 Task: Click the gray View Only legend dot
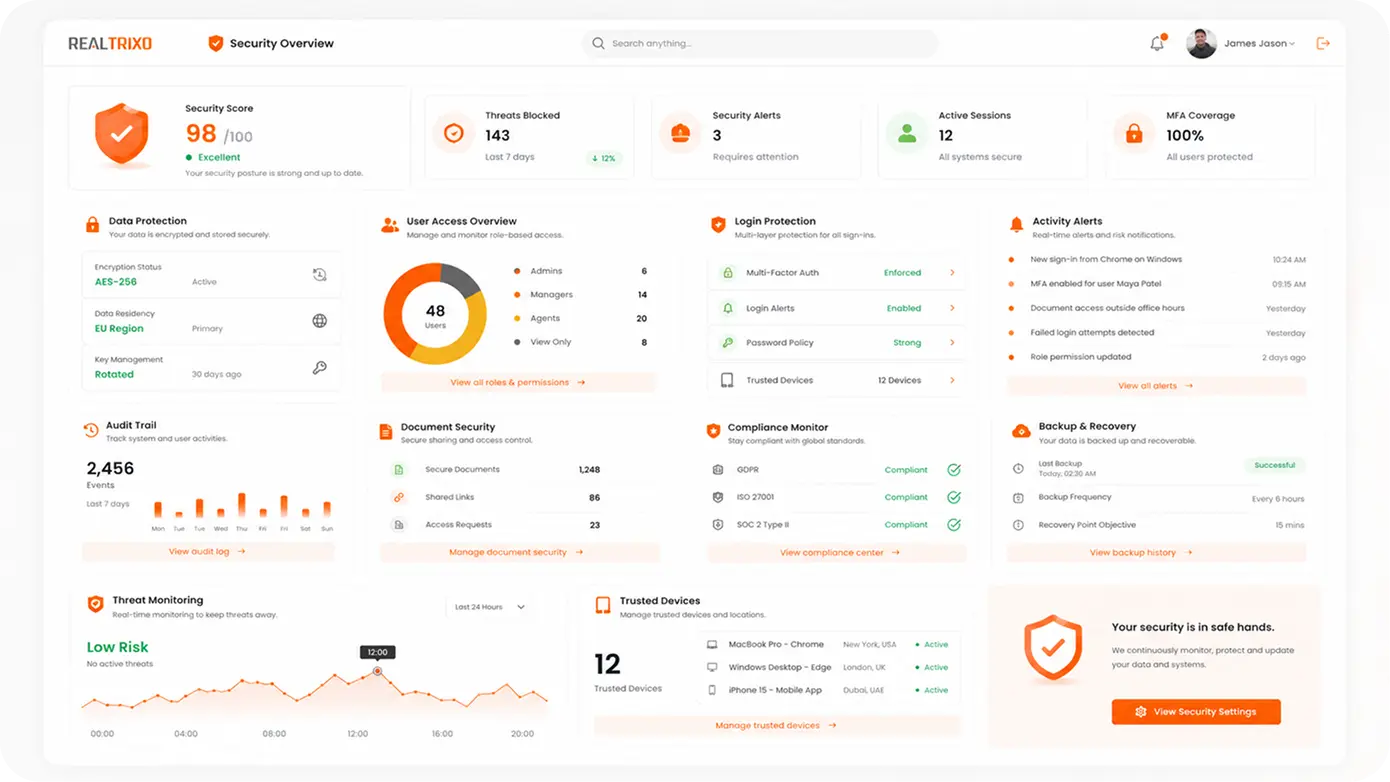tap(517, 342)
